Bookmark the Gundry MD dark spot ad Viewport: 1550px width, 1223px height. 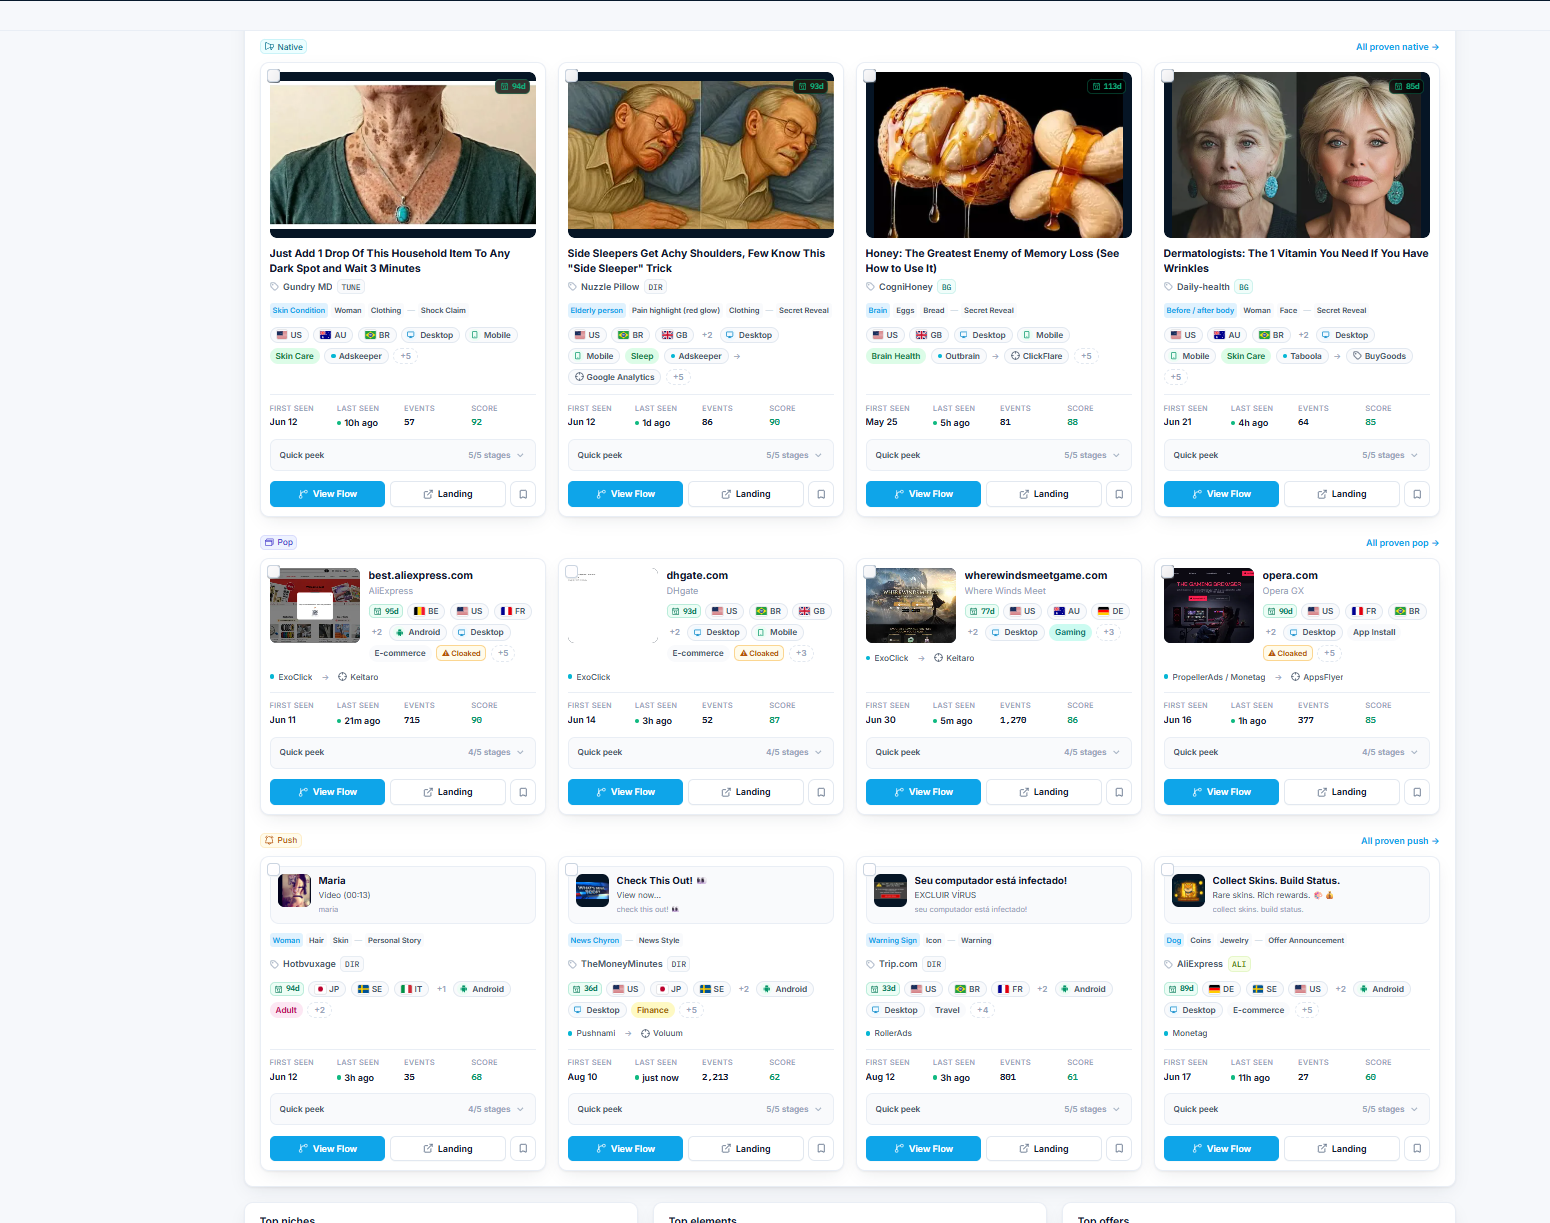click(523, 494)
